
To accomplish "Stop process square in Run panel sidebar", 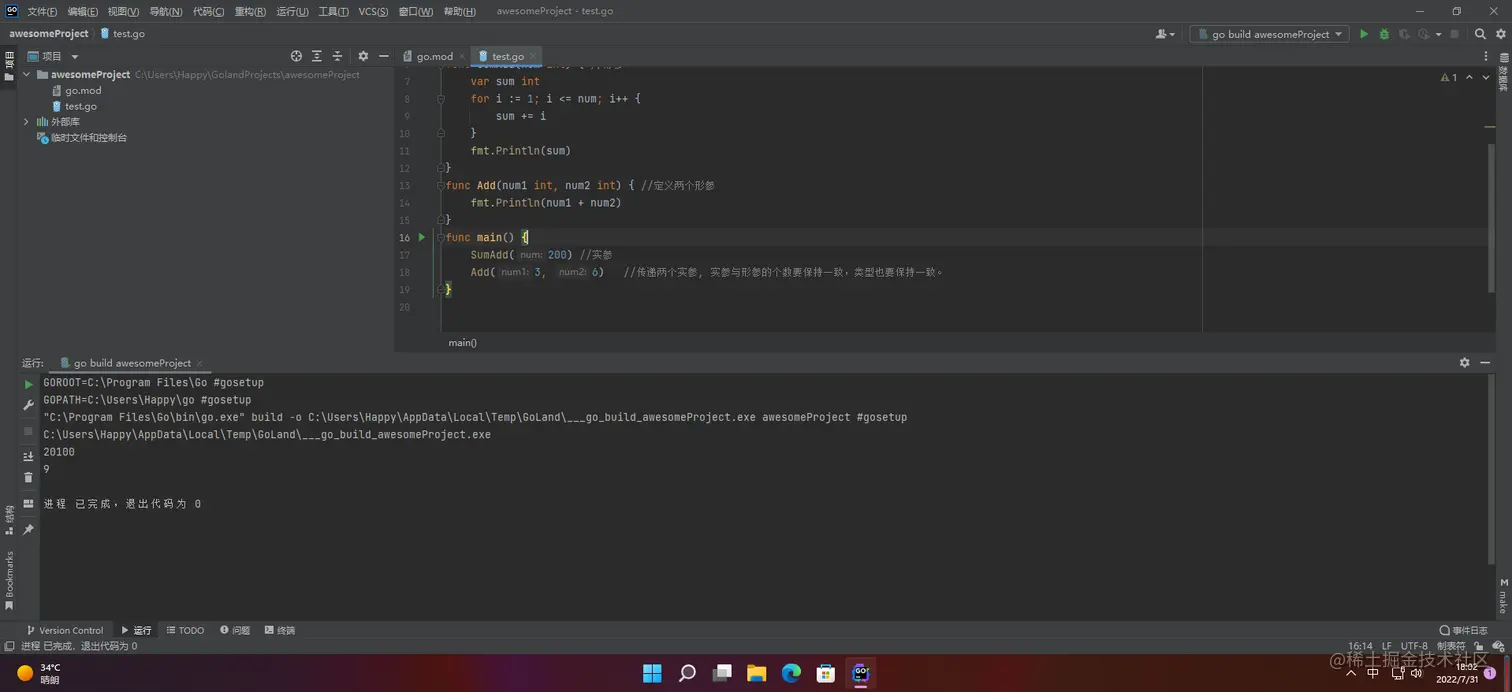I will tap(28, 430).
